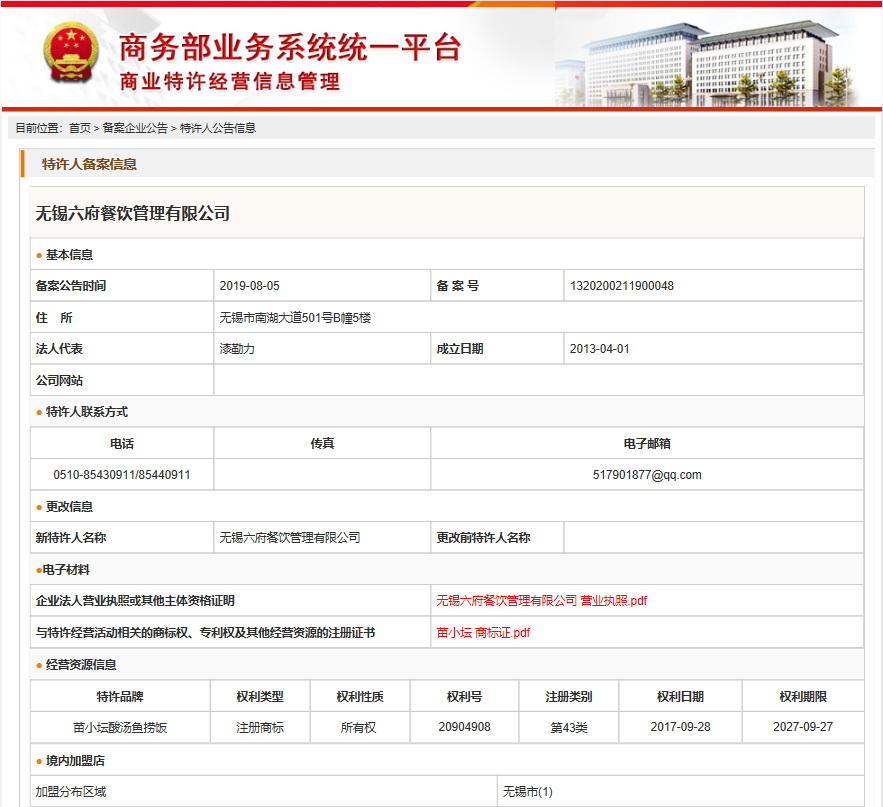Click the 传真 column header
The width and height of the screenshot is (883, 807).
322,444
